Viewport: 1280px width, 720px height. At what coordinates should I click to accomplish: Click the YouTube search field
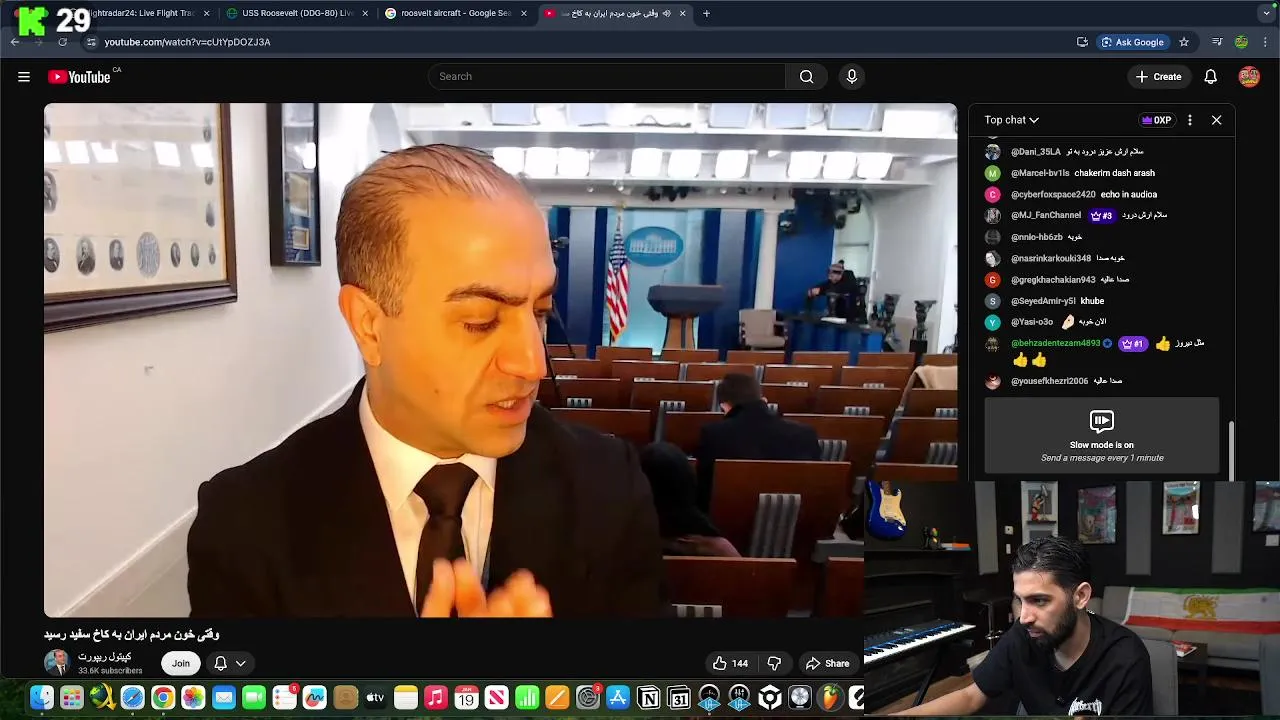pos(606,77)
